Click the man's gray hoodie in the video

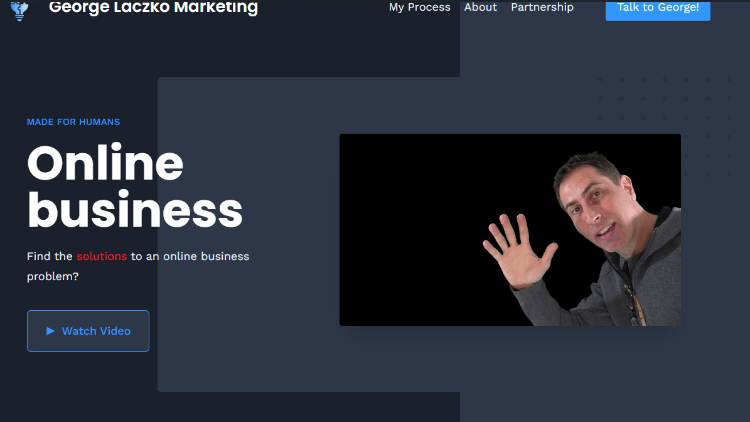click(x=636, y=282)
